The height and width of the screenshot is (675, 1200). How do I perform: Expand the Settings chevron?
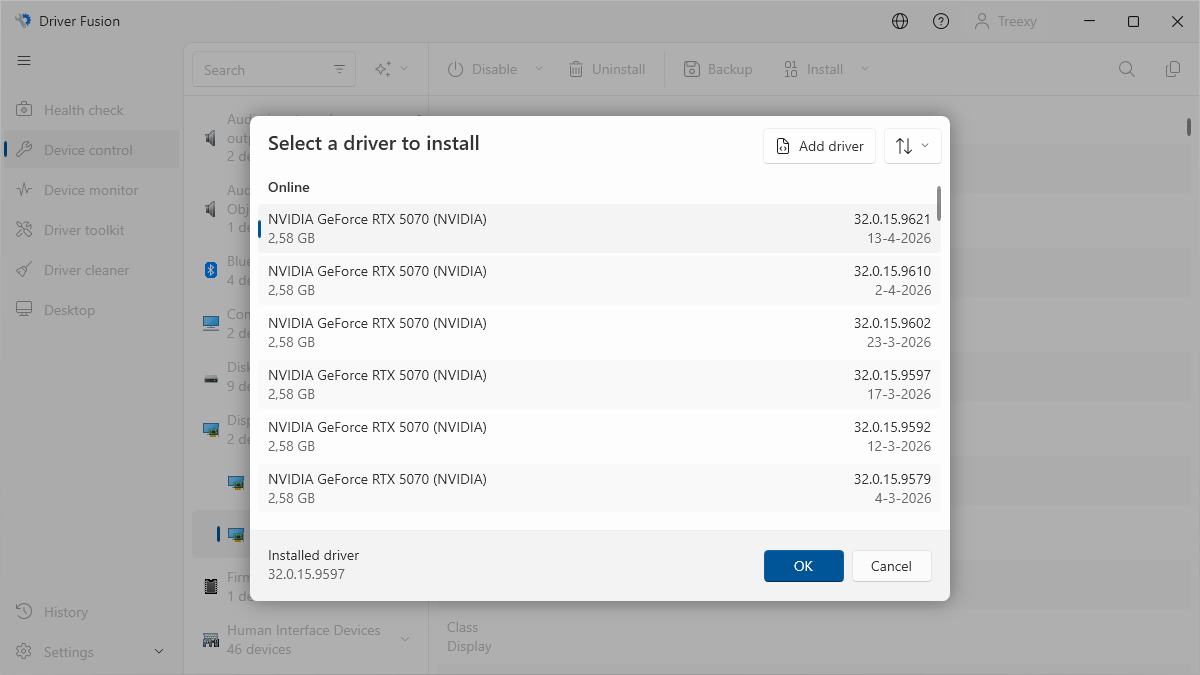(x=159, y=652)
